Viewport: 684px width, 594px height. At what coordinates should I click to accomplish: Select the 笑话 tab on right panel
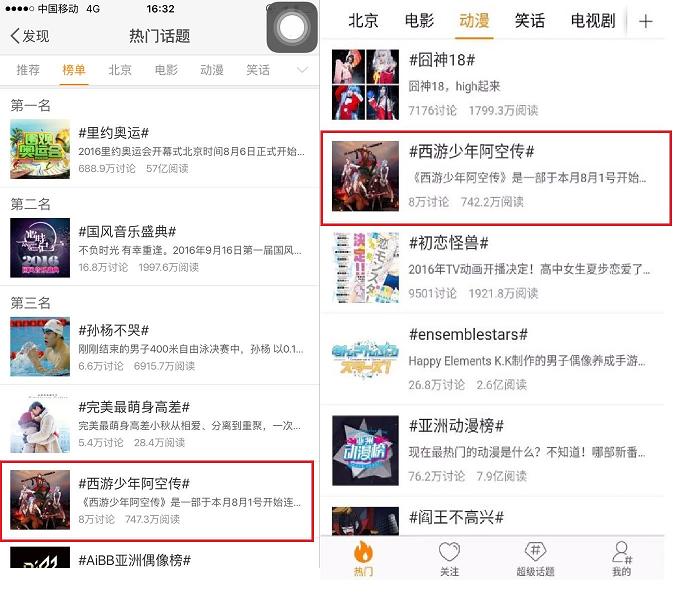(x=530, y=20)
